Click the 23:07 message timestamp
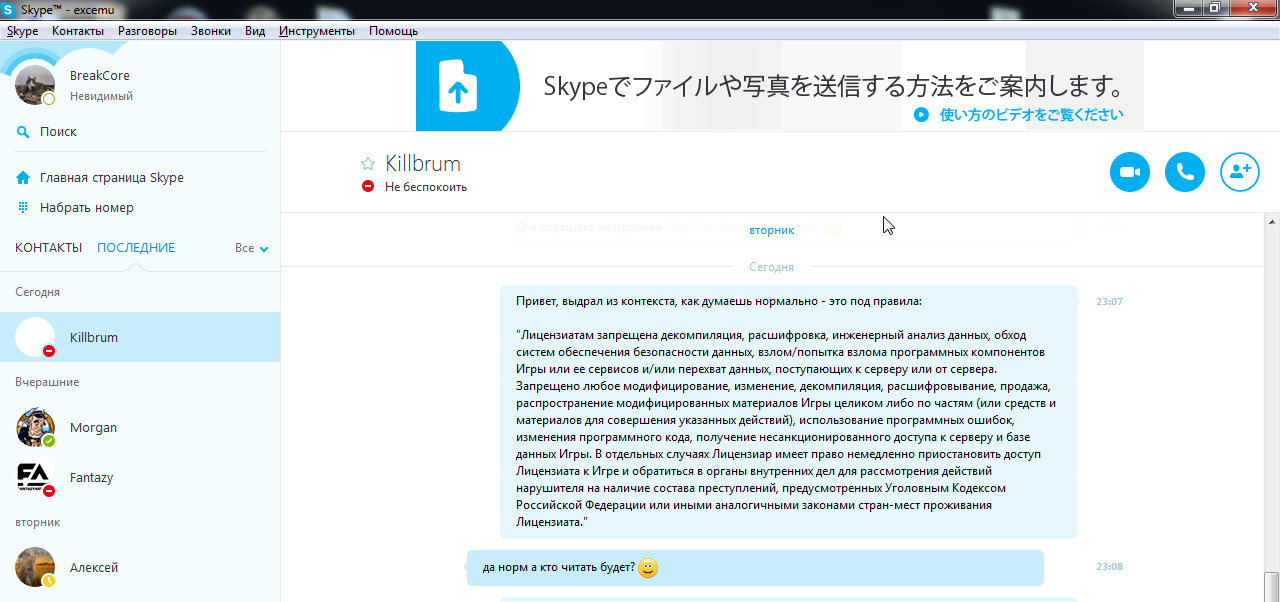The image size is (1280, 602). point(1109,301)
